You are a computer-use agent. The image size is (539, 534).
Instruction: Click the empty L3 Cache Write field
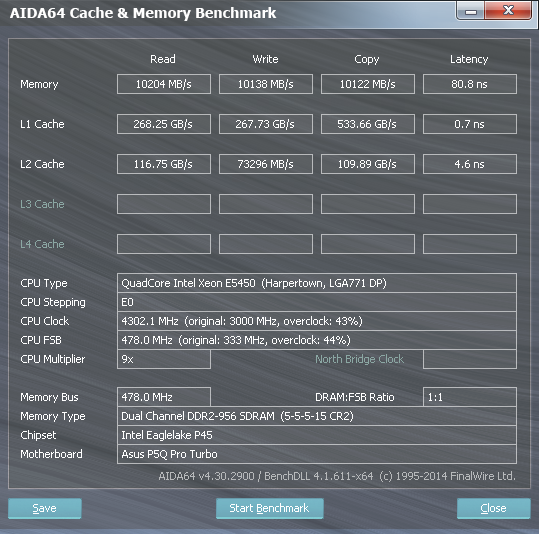coord(266,204)
